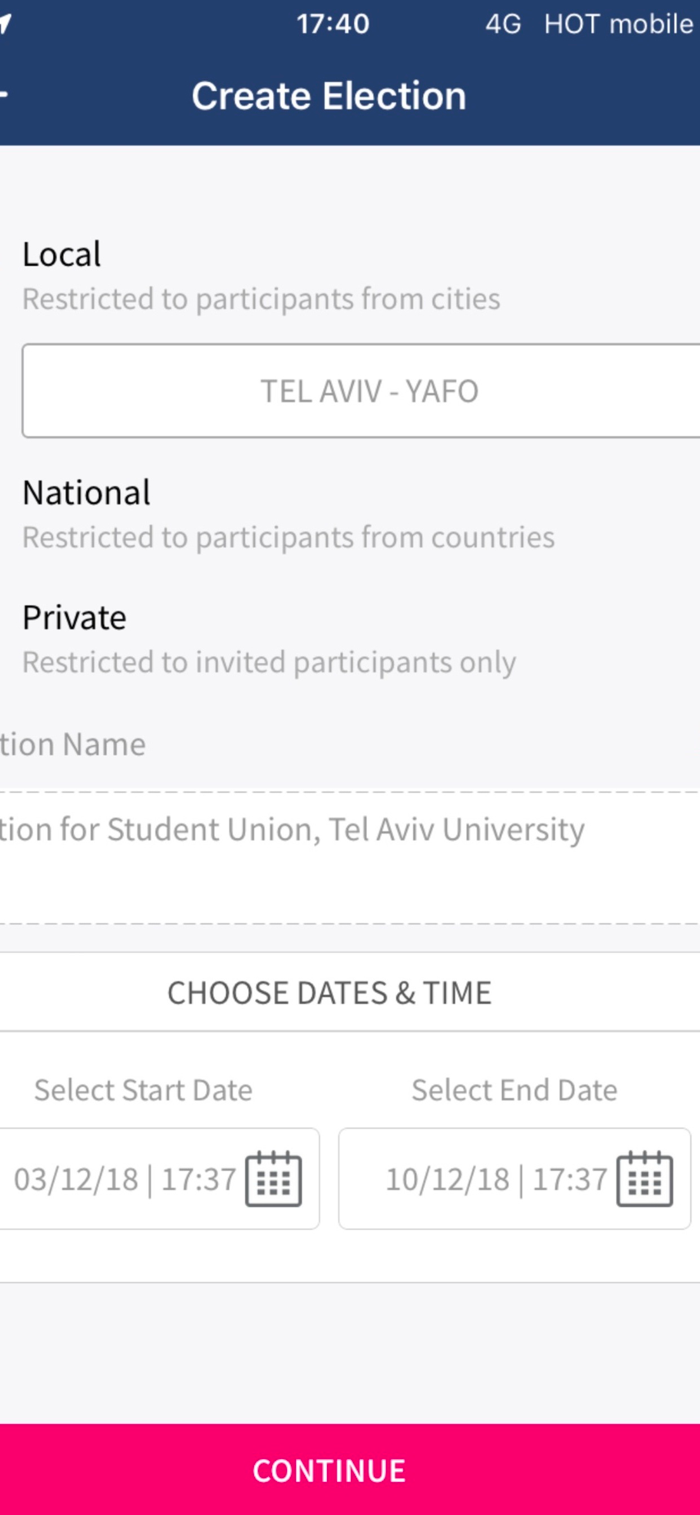Click the CHOOSE DATES & TIME header

tap(329, 993)
